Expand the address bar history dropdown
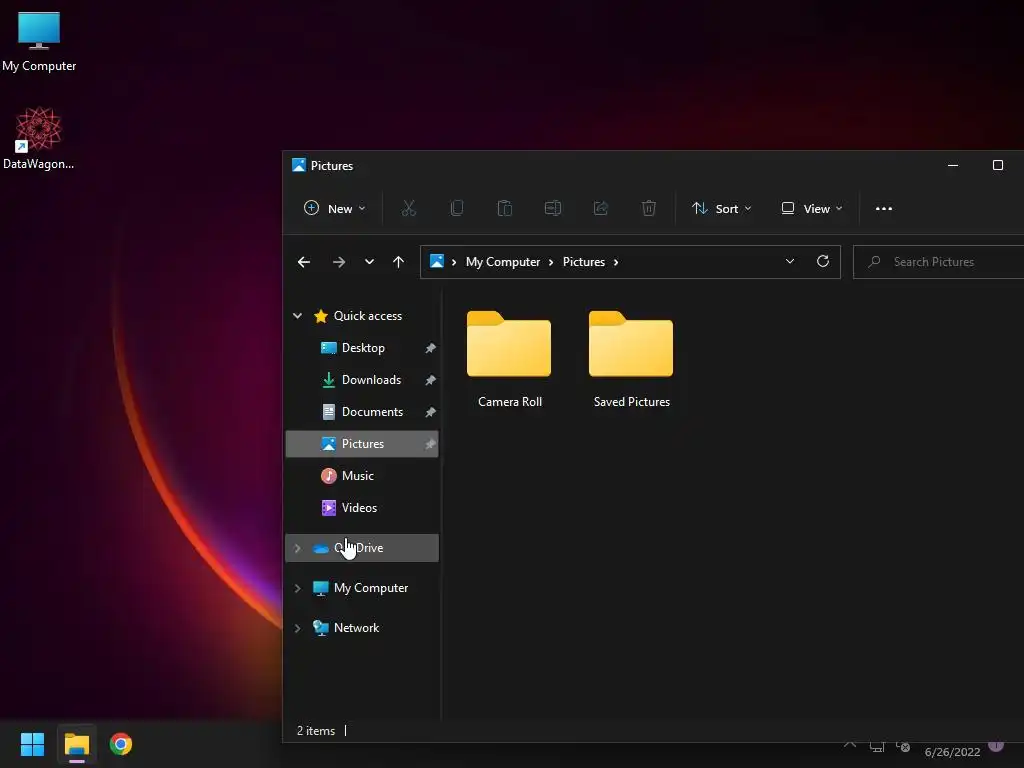This screenshot has height=768, width=1024. (790, 261)
